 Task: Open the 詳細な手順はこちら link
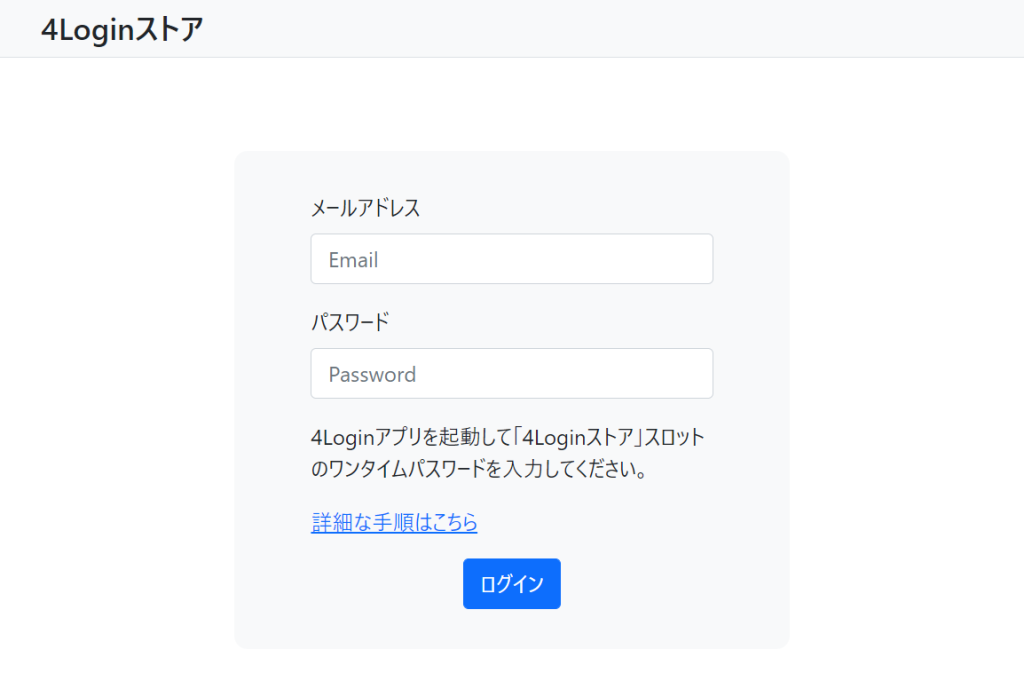[394, 522]
